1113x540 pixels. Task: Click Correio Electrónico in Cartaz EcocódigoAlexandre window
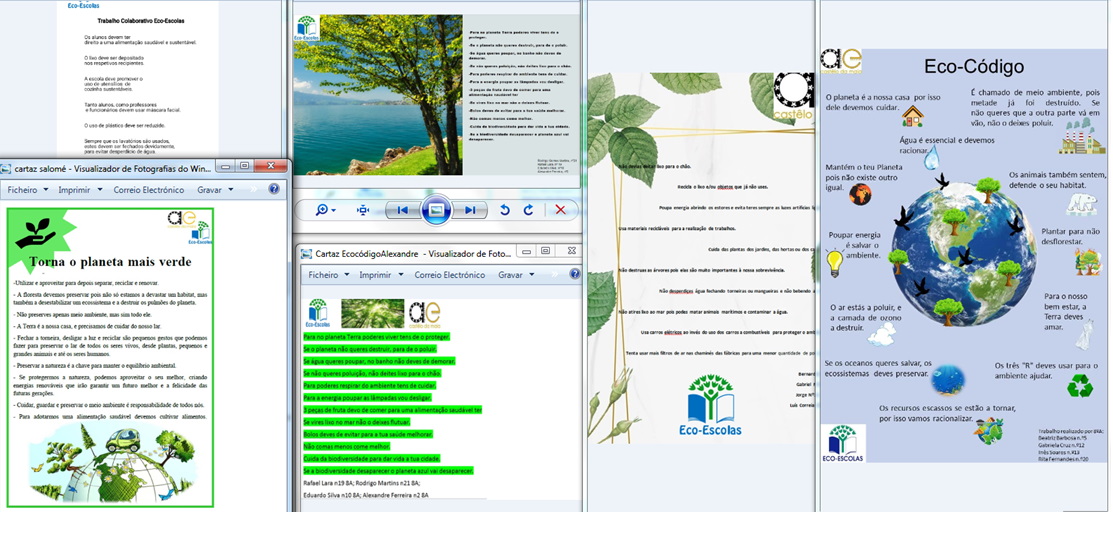click(449, 274)
